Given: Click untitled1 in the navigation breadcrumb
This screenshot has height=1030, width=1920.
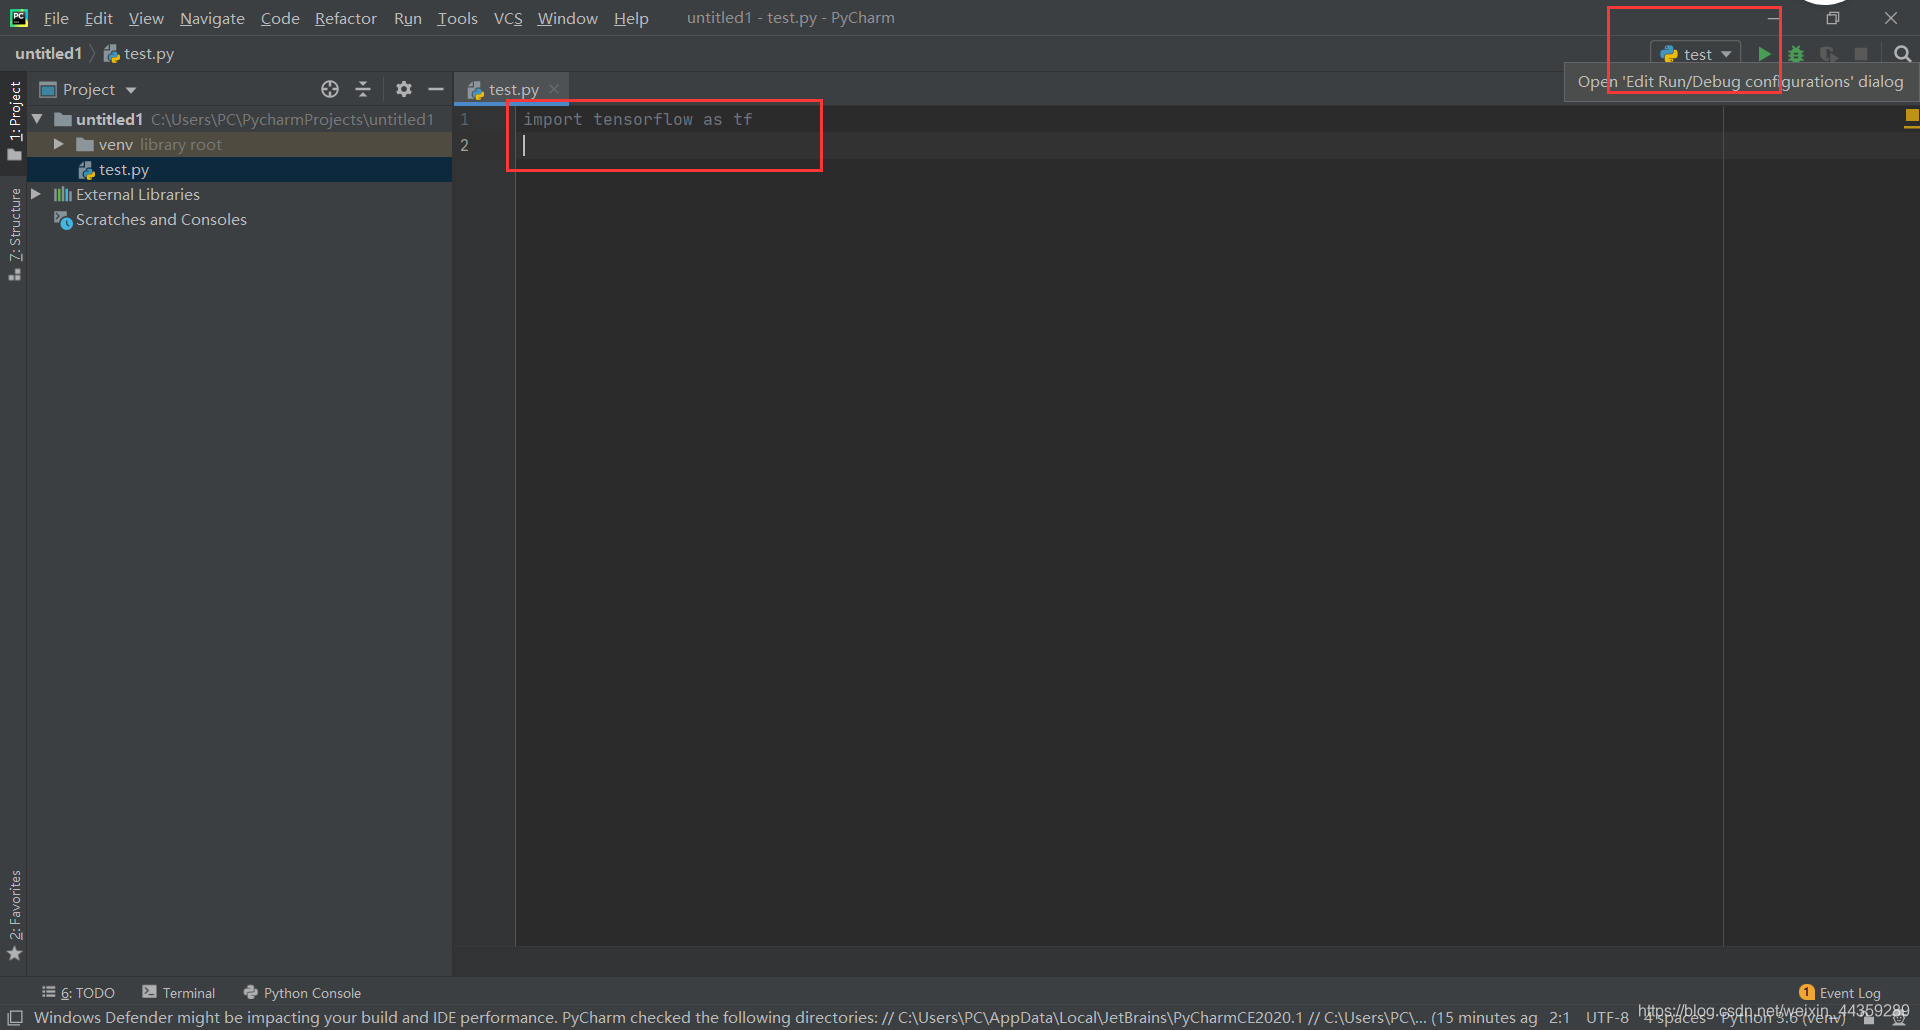Looking at the screenshot, I should pos(48,54).
